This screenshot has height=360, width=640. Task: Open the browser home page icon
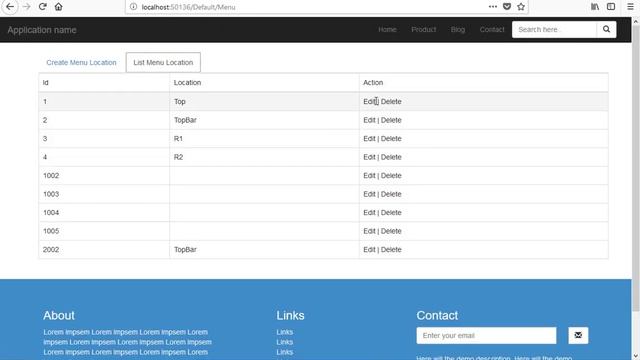tap(58, 7)
